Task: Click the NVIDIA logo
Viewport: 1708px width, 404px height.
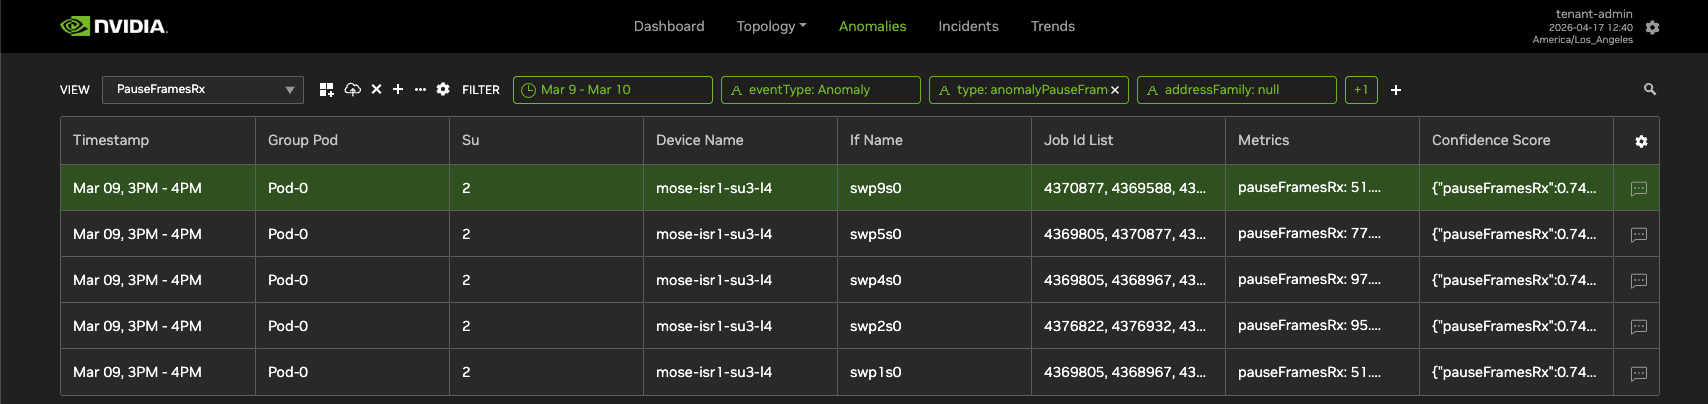Action: pyautogui.click(x=113, y=26)
